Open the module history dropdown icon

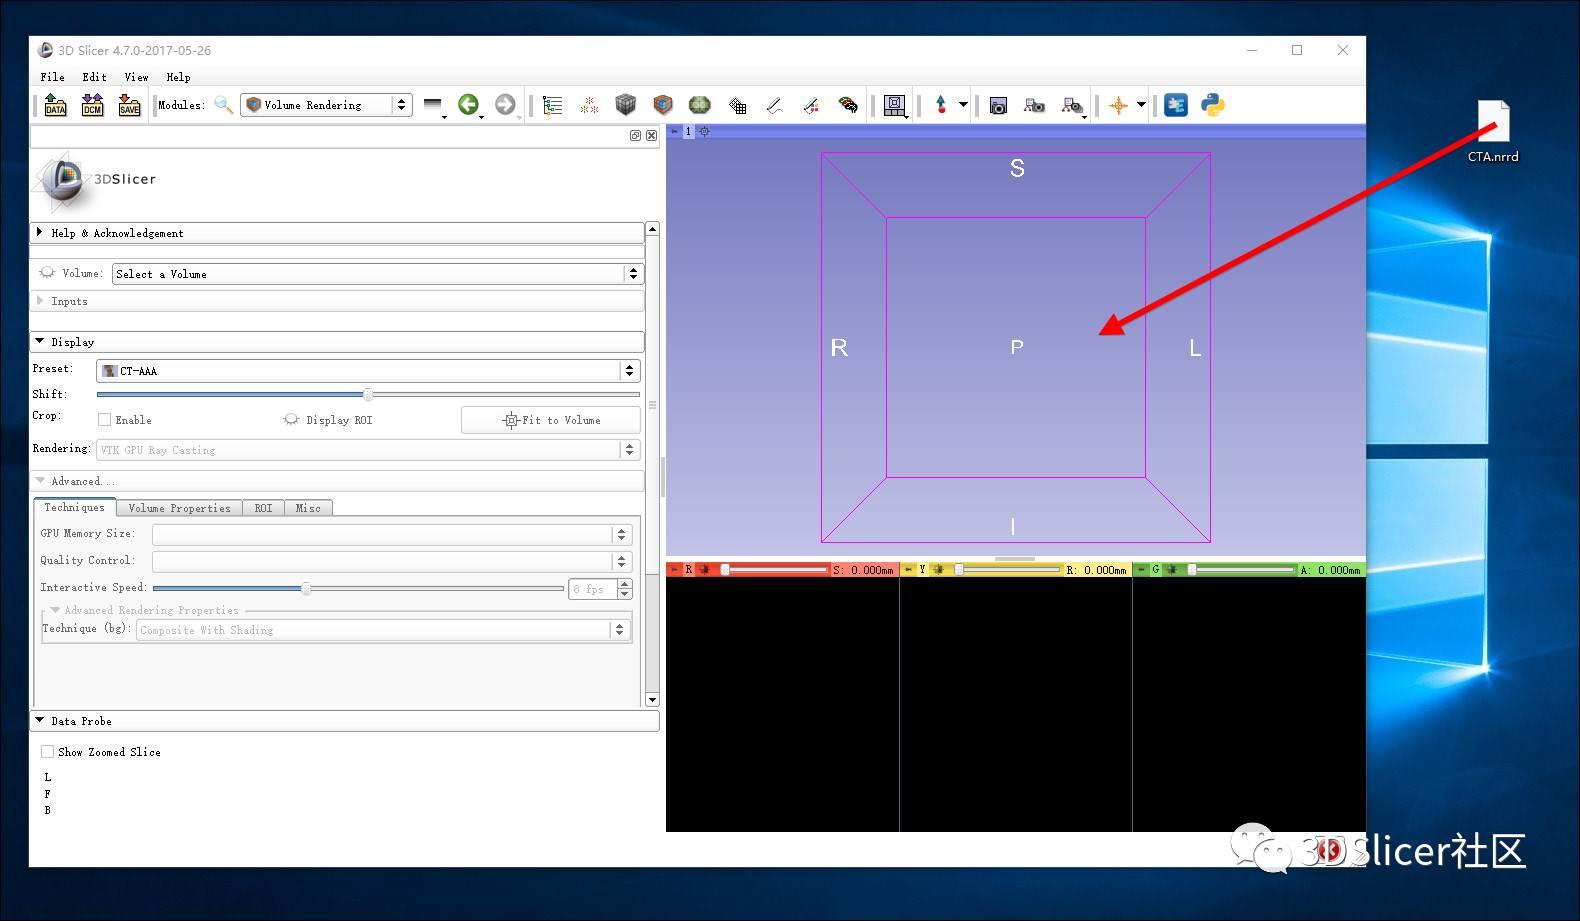(x=434, y=105)
